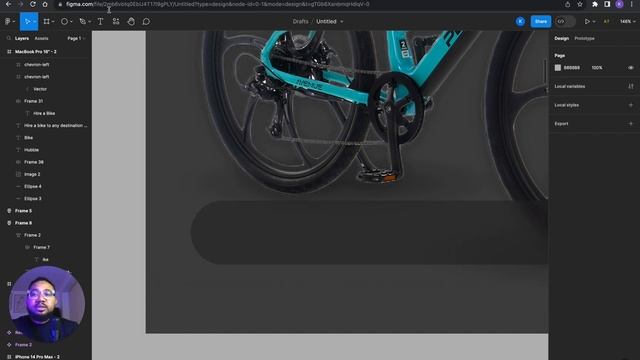Select the Comment tool
This screenshot has height=360, width=640.
146,22
